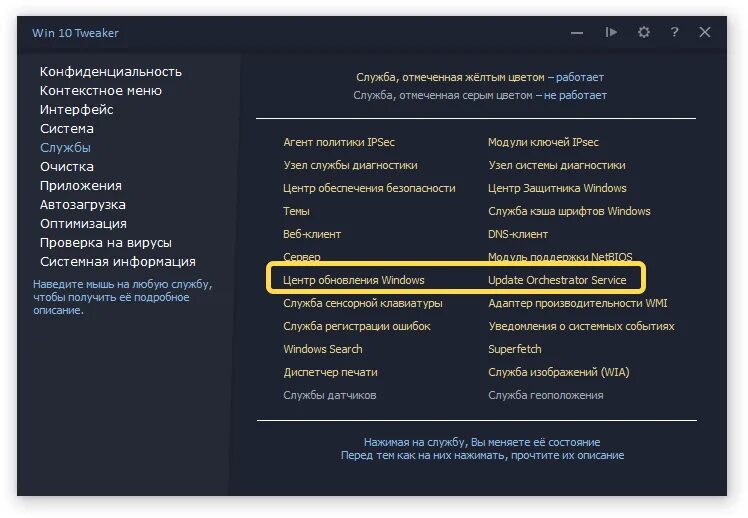Viewport: 748px width, 518px height.
Task: Click the note 'Нажимая на службу, Вы меняете'
Action: coord(482,442)
